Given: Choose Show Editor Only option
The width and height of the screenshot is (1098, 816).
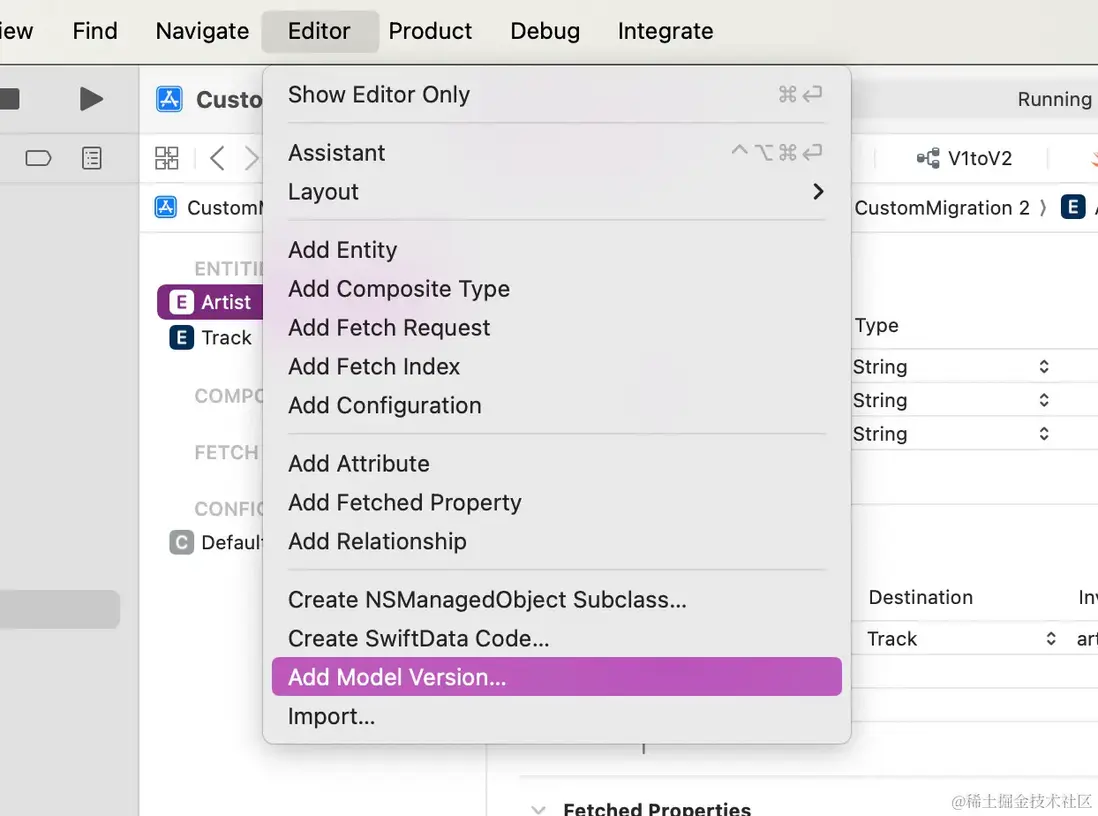Looking at the screenshot, I should click(379, 95).
